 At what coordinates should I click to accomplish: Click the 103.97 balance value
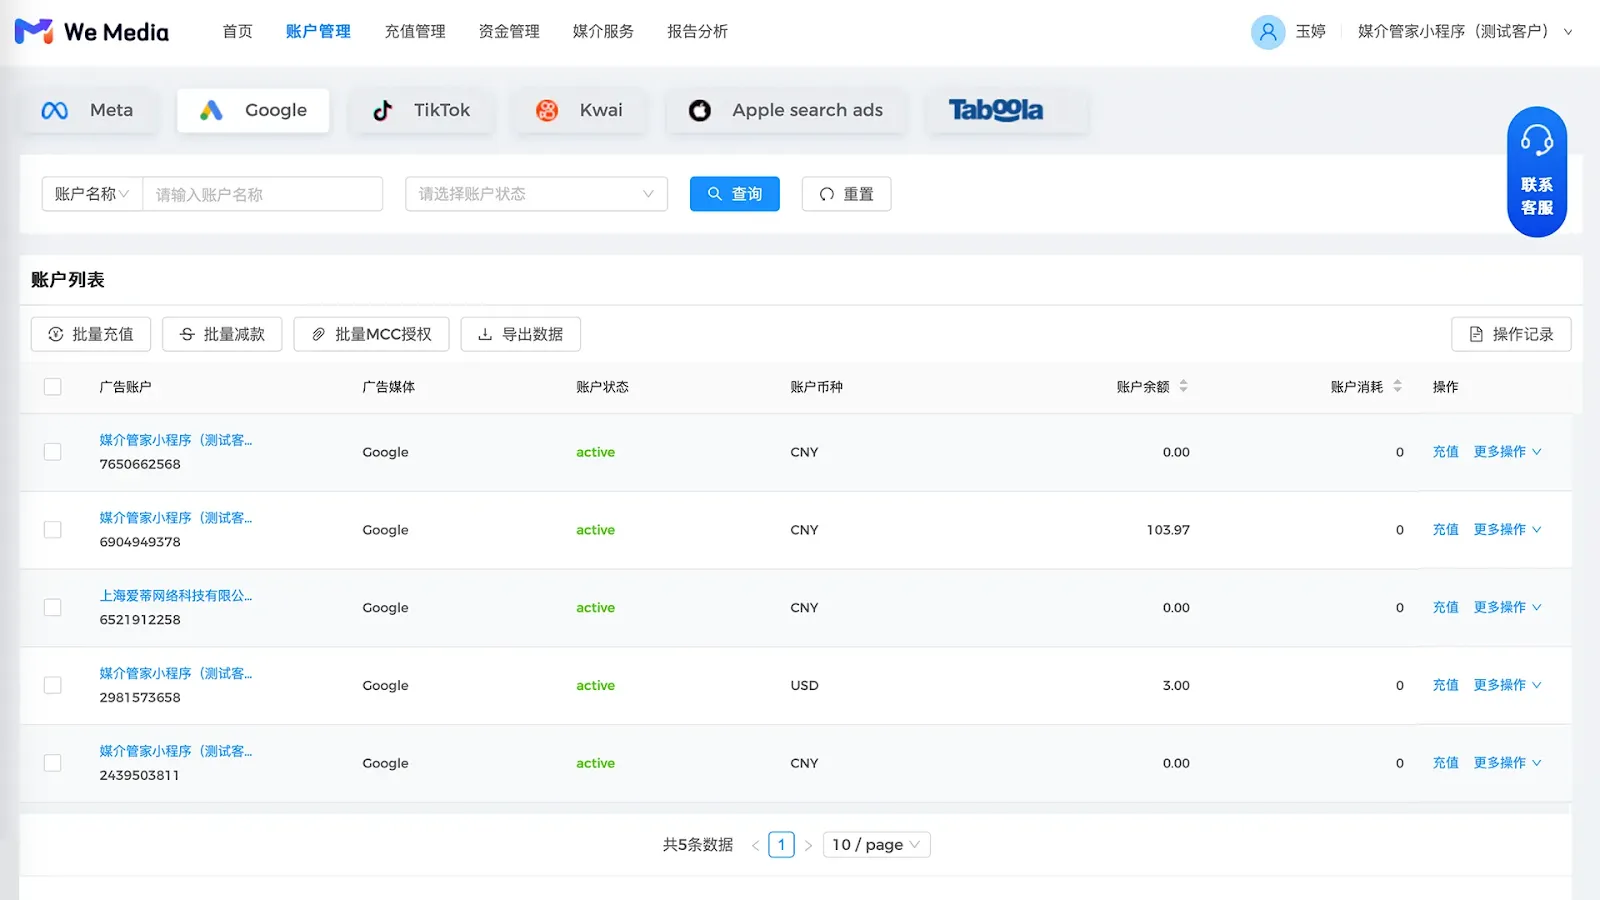(x=1168, y=530)
